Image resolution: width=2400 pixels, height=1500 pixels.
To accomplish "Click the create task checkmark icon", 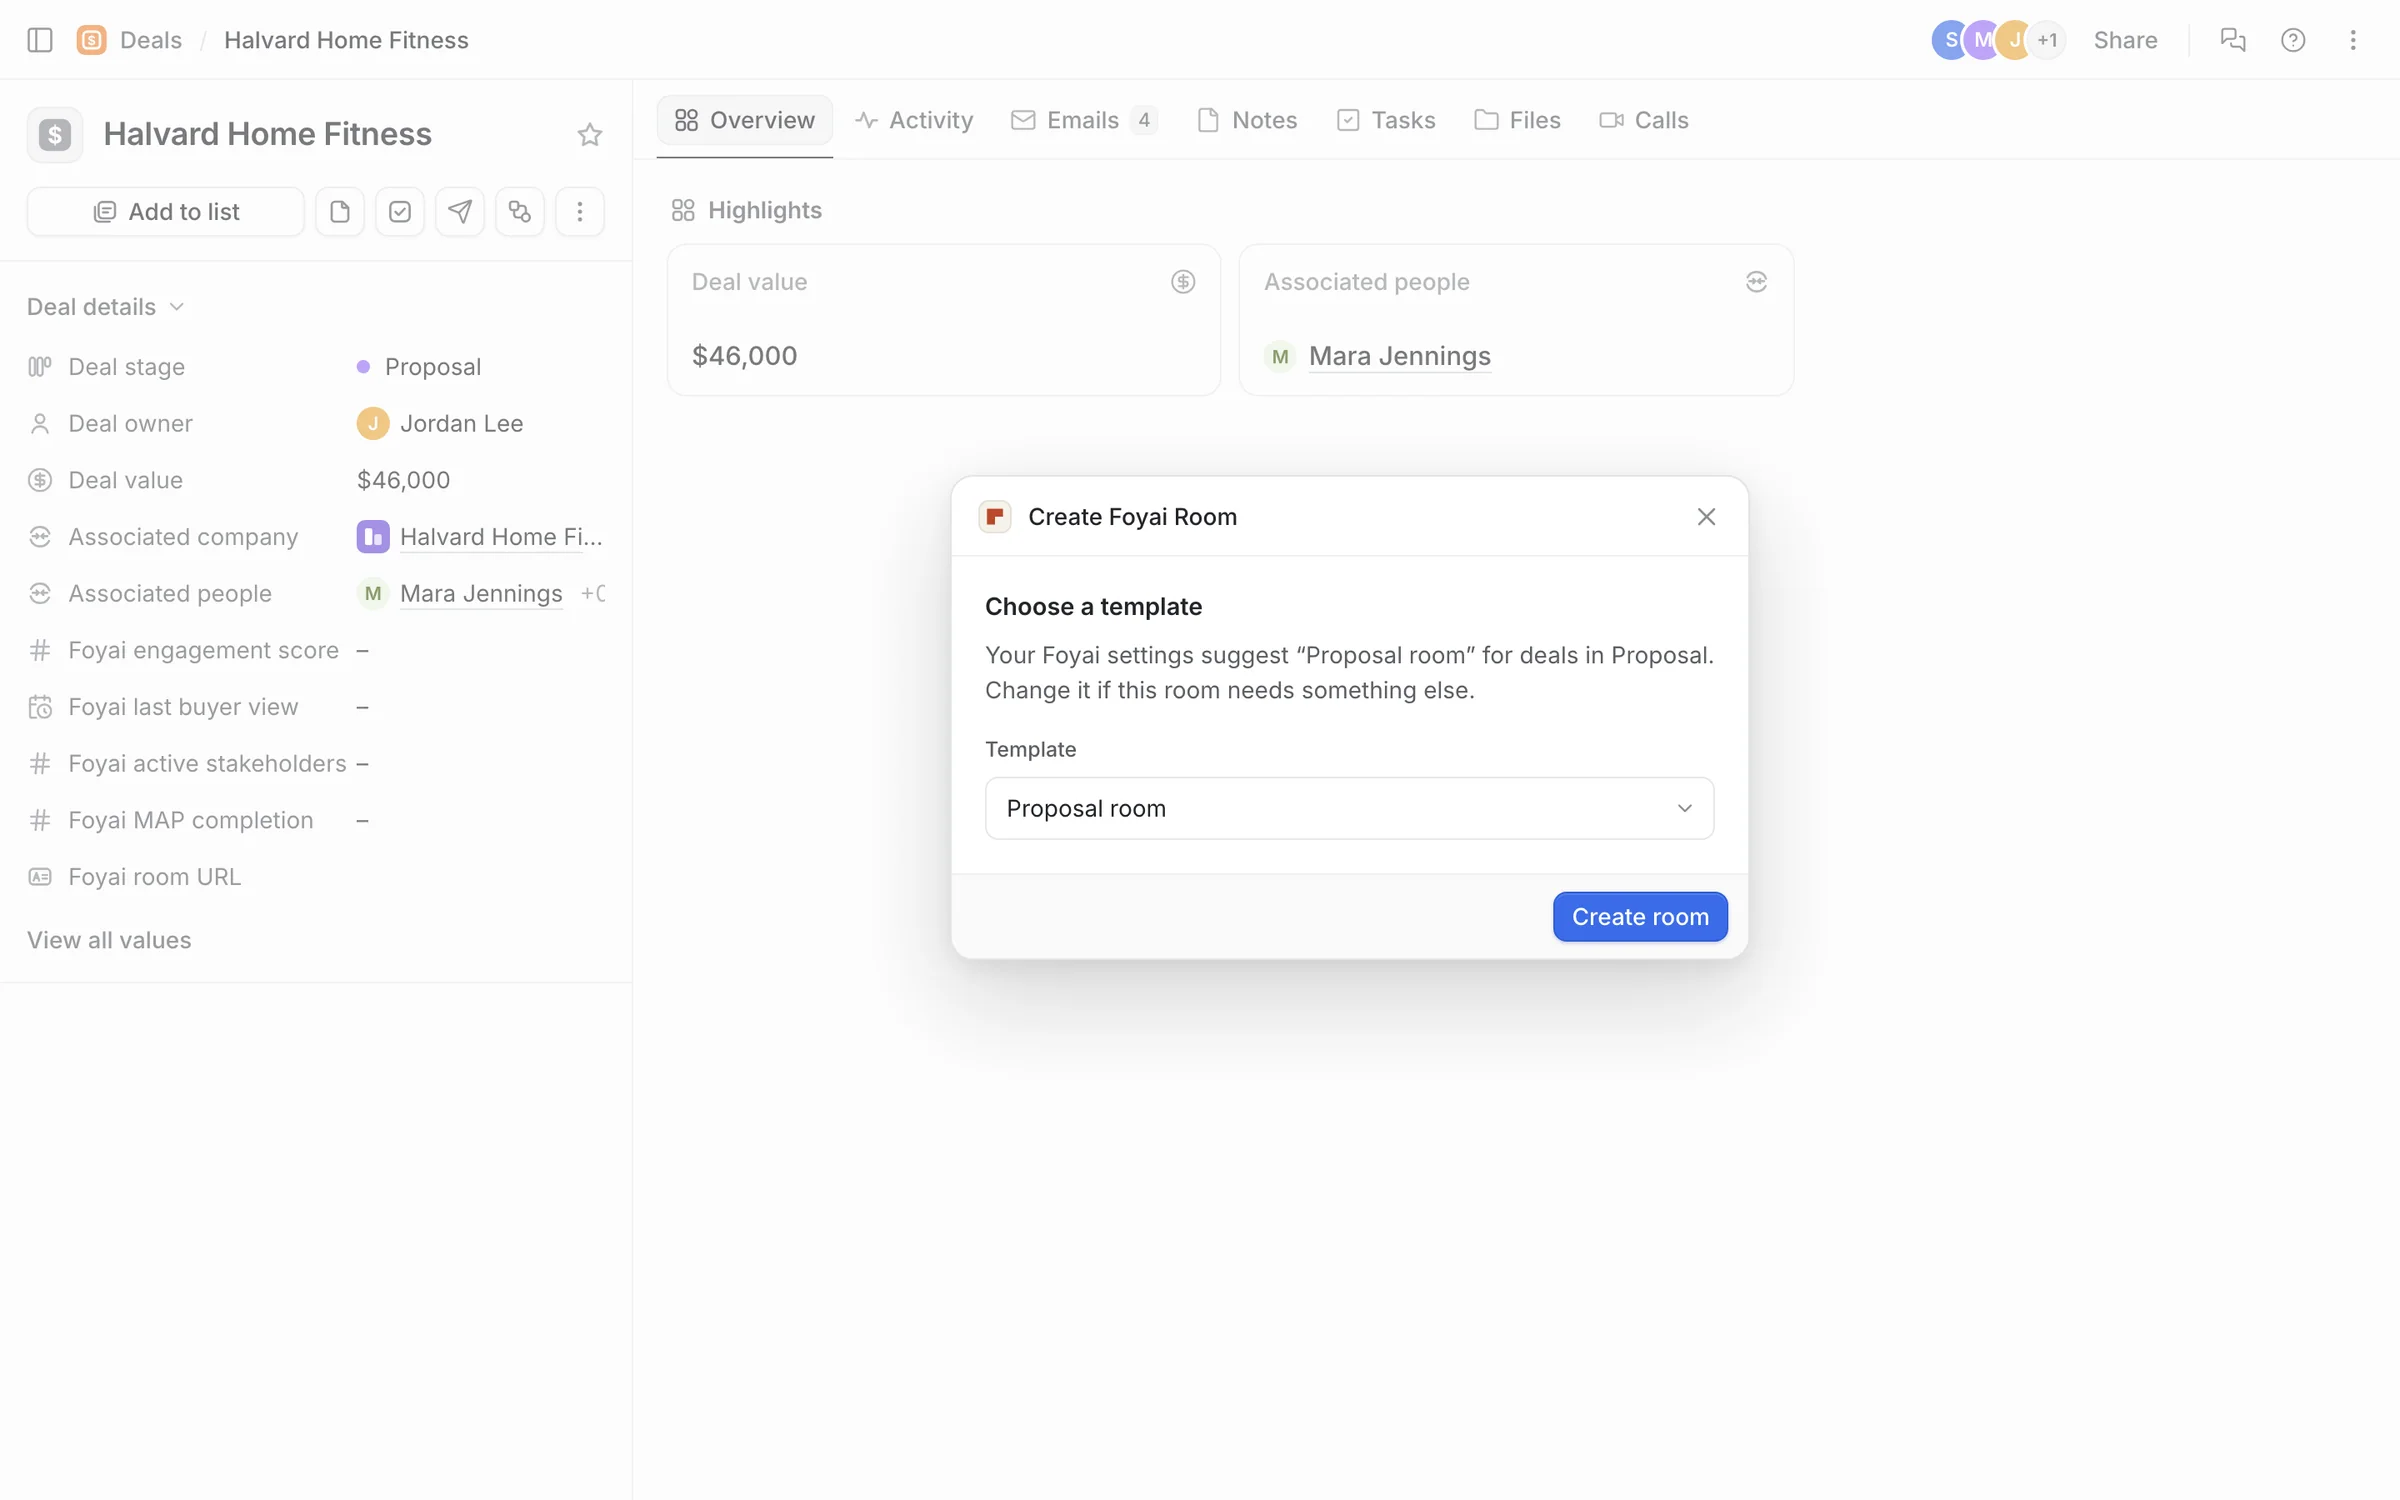I will 400,212.
